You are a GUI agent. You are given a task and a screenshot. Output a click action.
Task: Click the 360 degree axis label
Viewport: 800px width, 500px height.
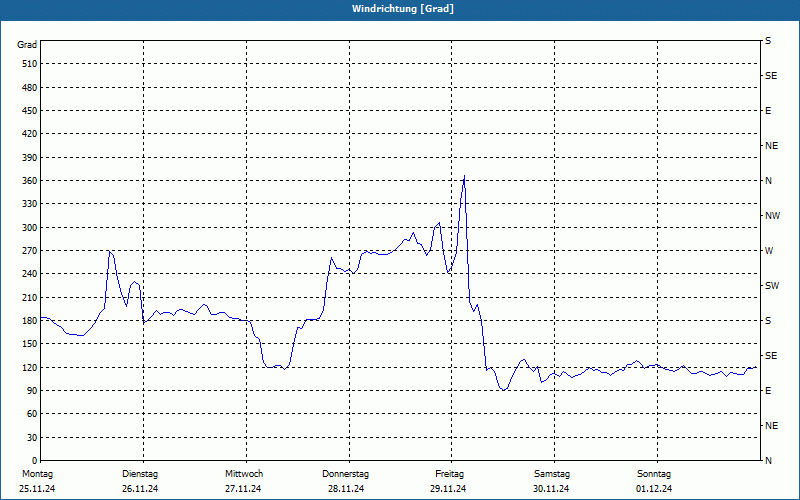click(x=30, y=181)
